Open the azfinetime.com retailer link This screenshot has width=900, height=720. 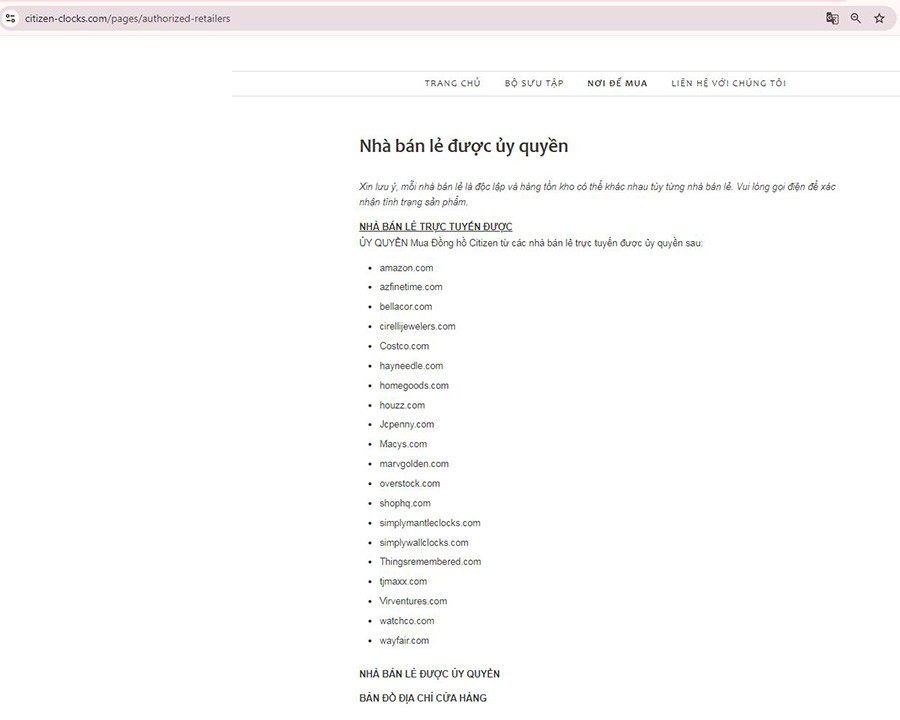coord(411,287)
